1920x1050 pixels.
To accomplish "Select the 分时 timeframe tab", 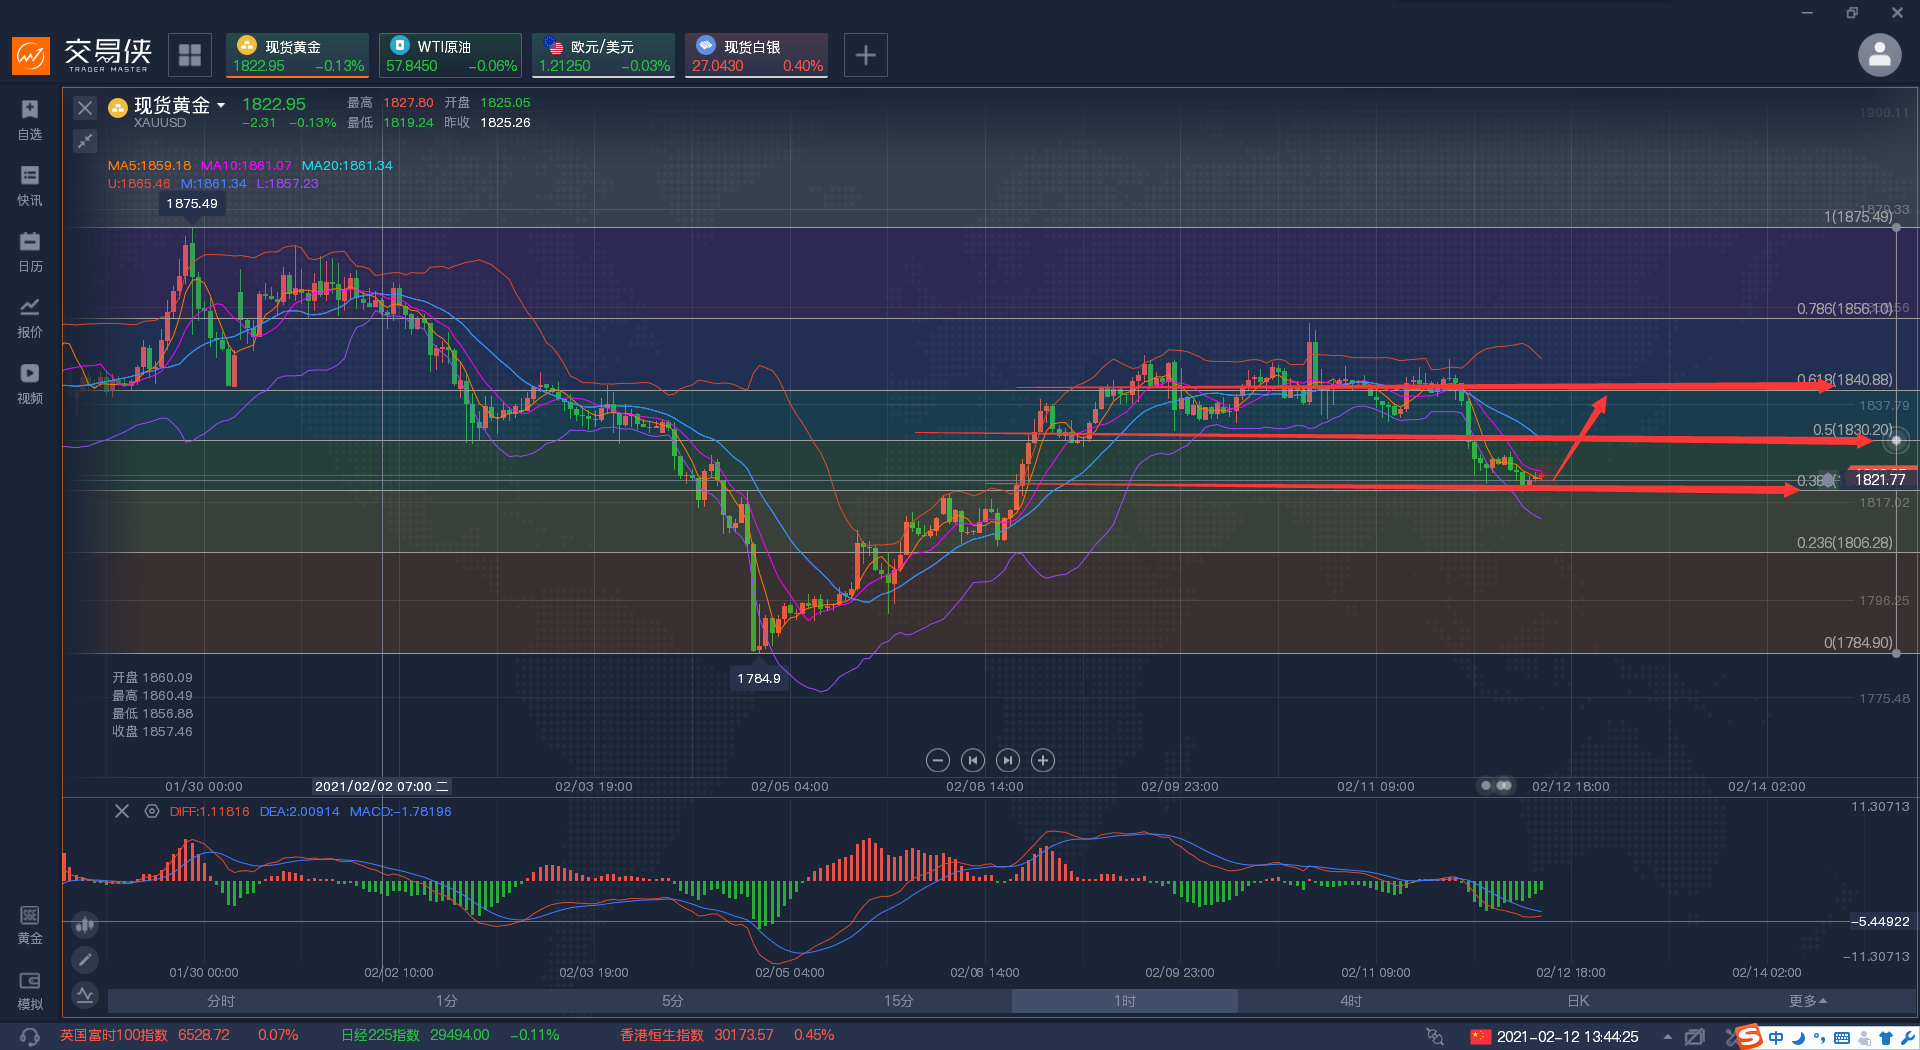I will pos(221,1001).
